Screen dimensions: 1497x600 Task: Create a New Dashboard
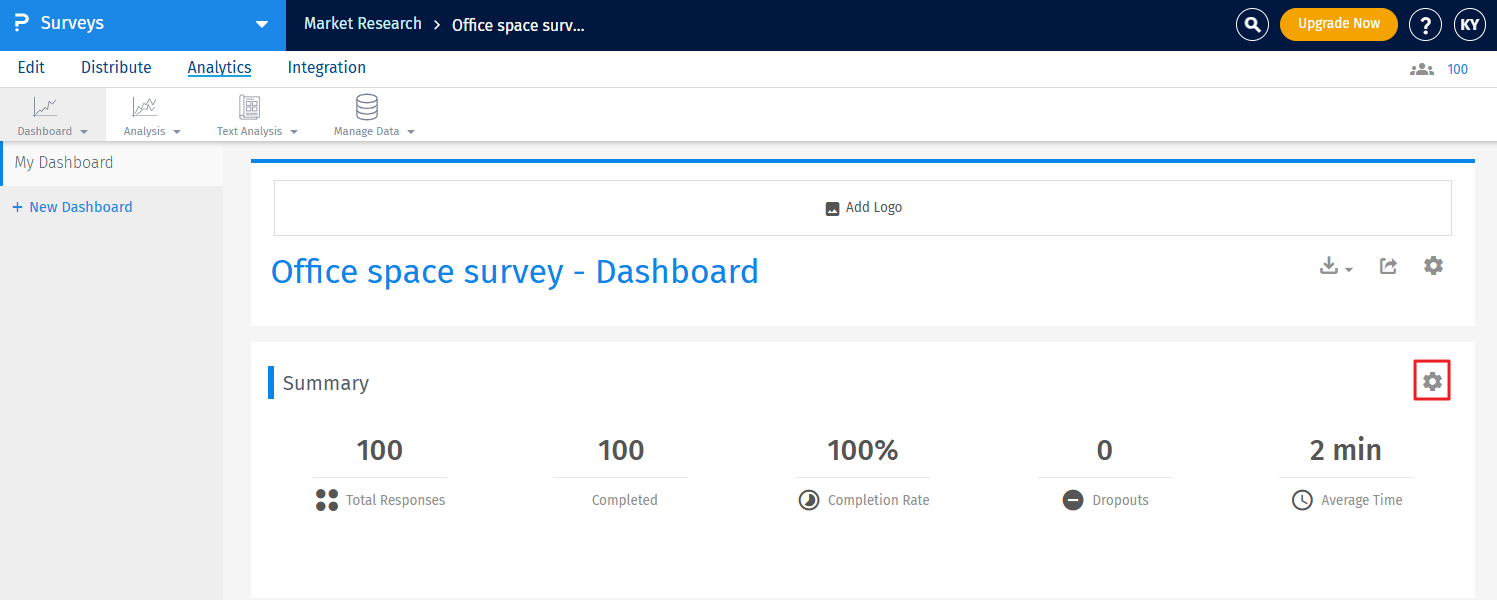72,206
